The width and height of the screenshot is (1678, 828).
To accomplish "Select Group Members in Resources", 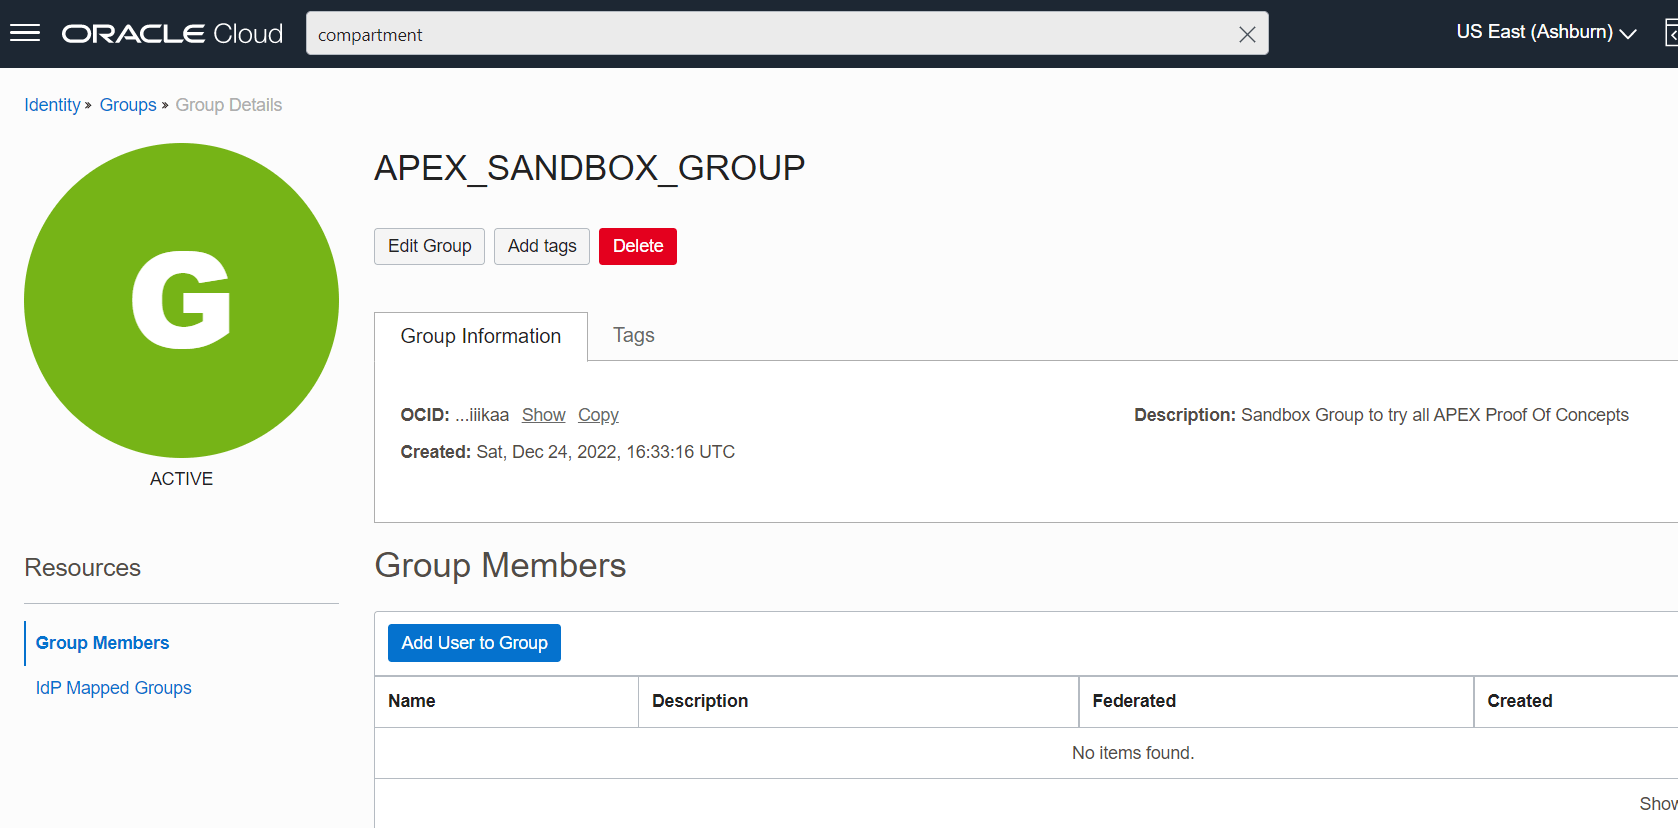I will [102, 643].
